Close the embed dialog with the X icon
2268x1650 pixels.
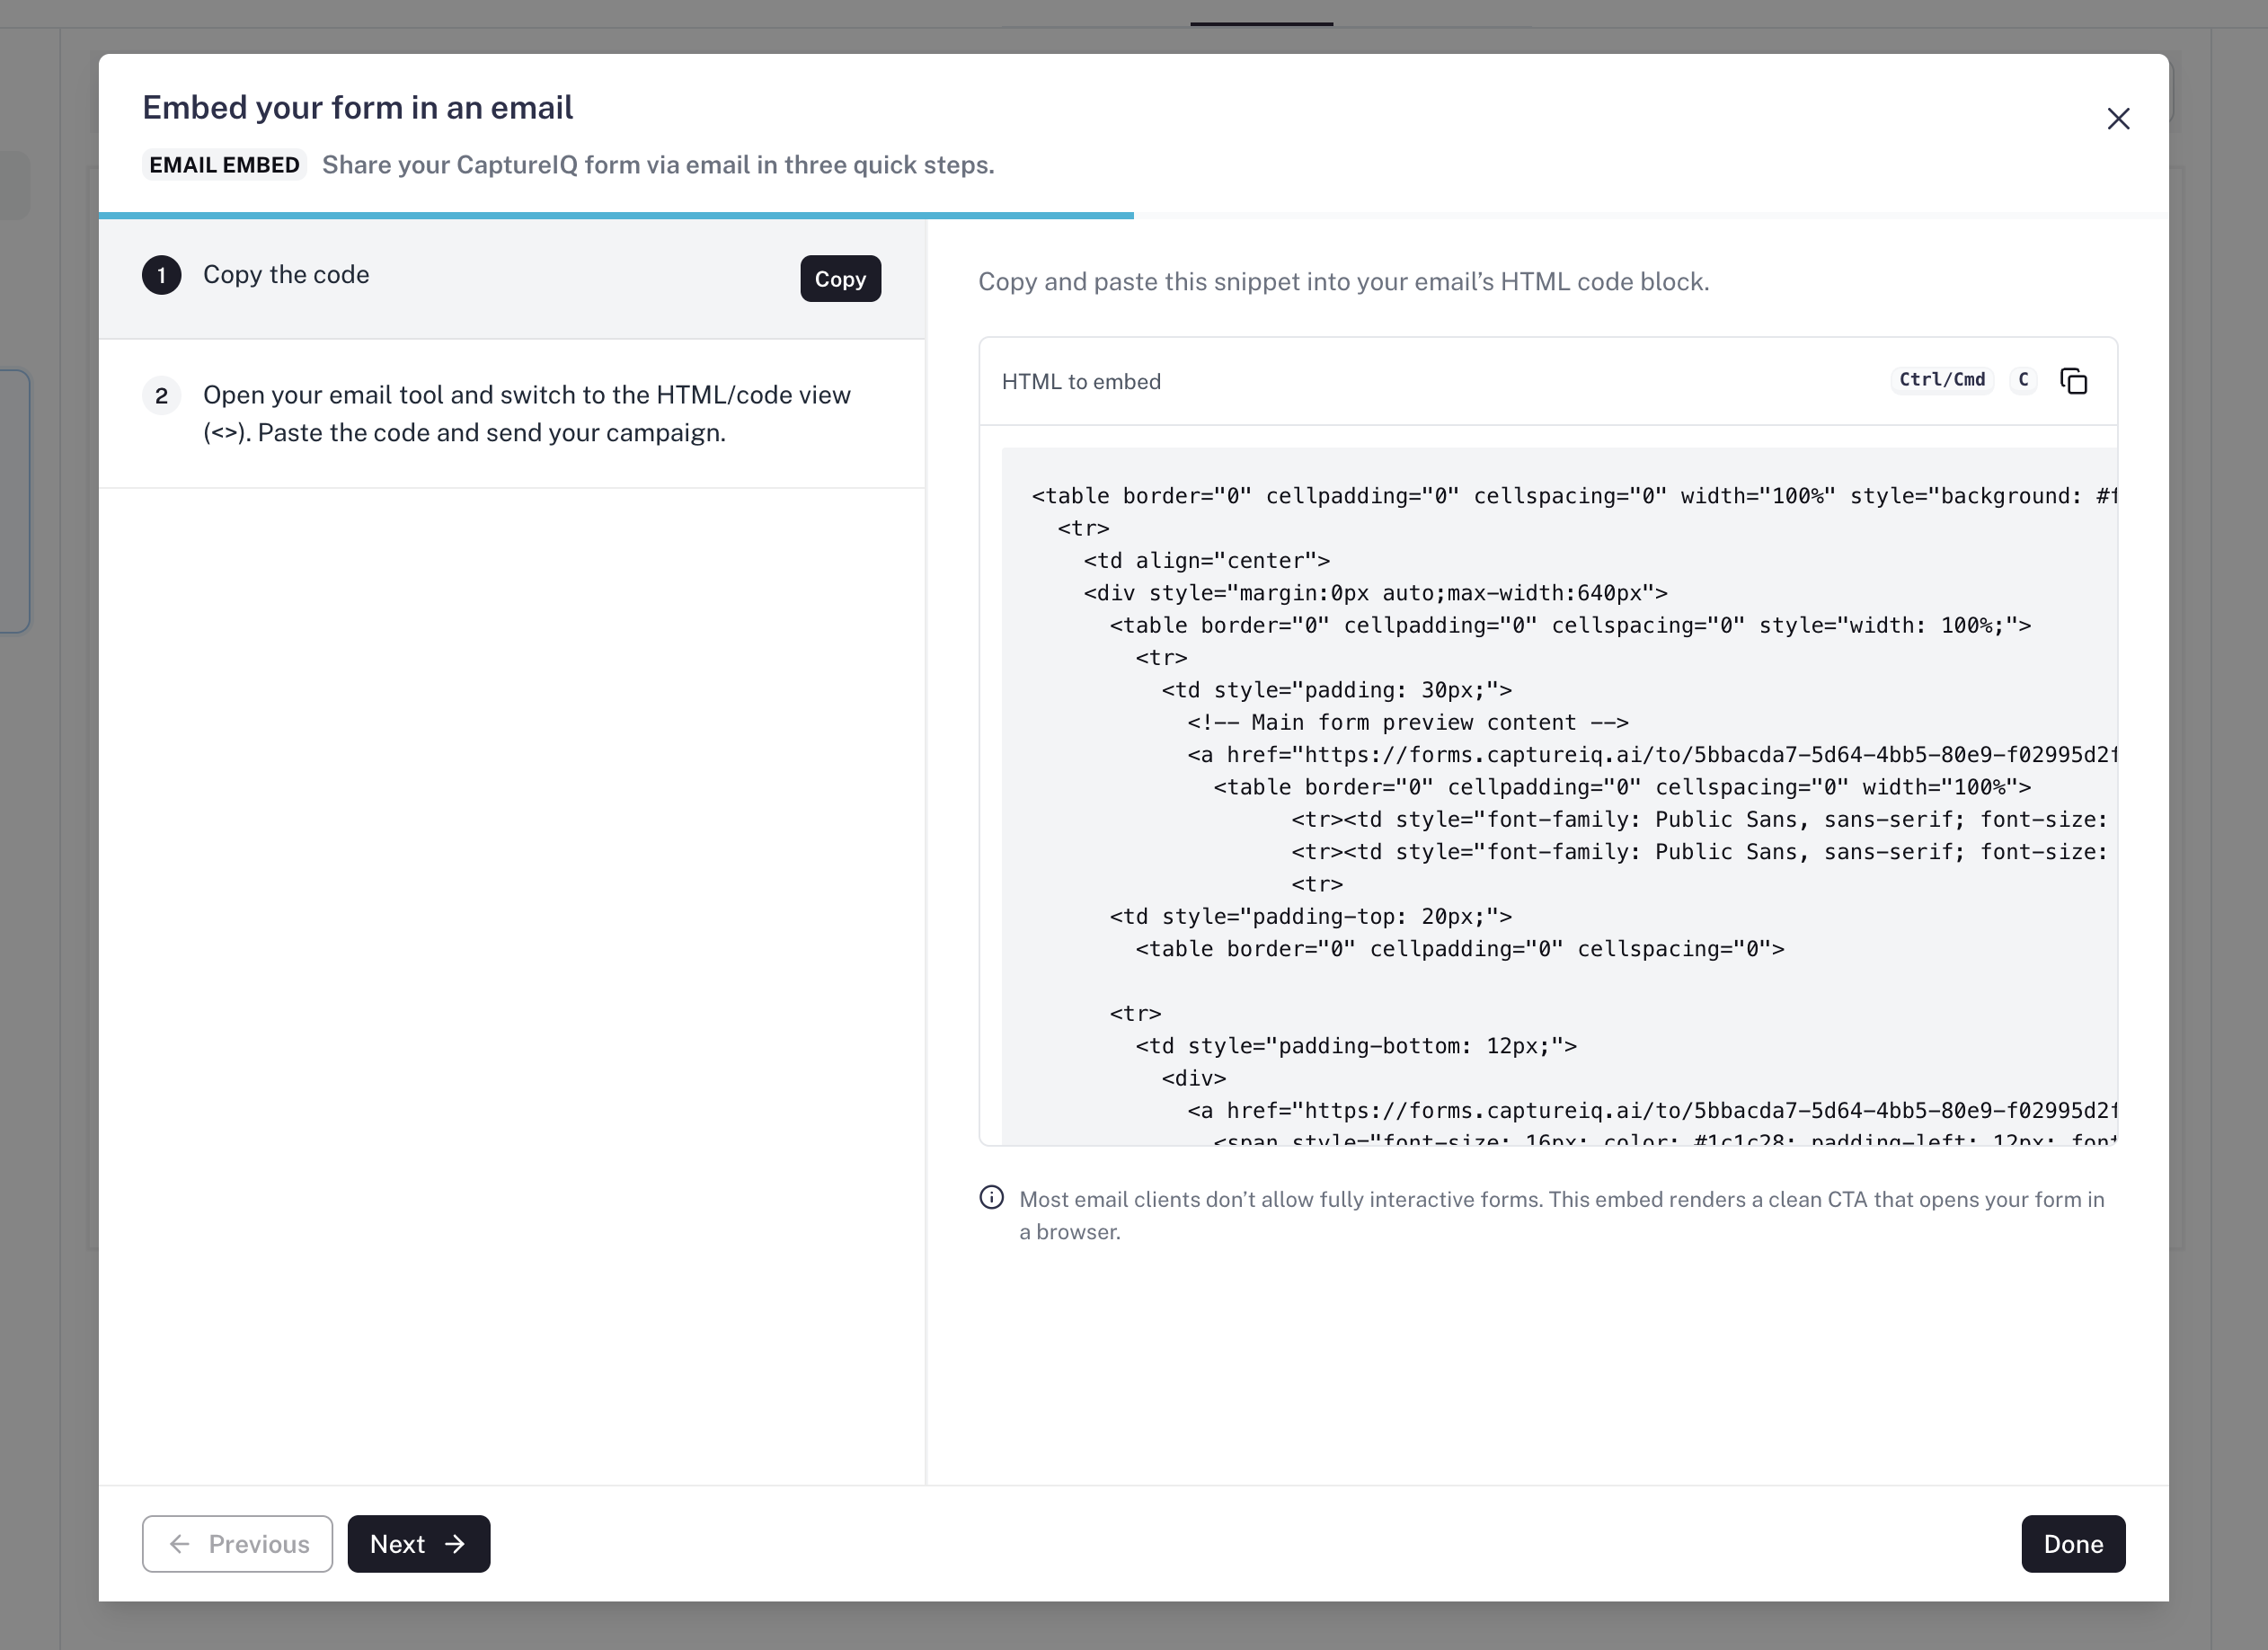coord(2118,118)
